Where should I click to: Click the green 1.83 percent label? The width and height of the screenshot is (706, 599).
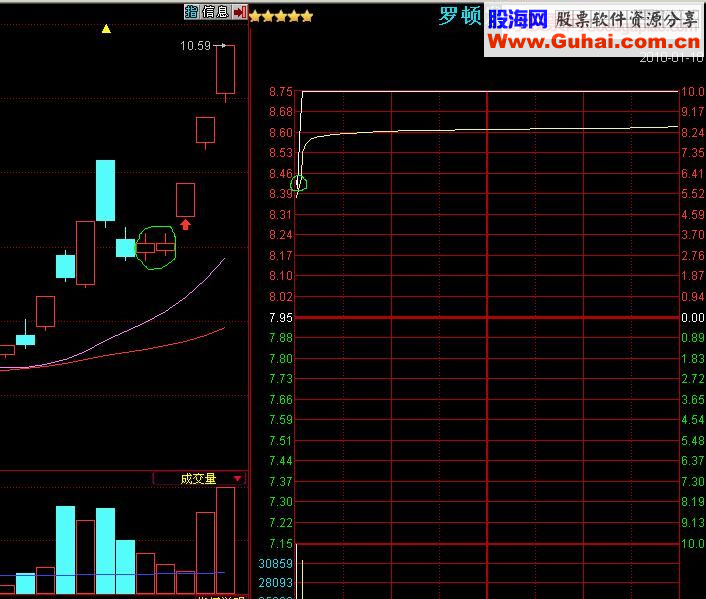pos(693,359)
